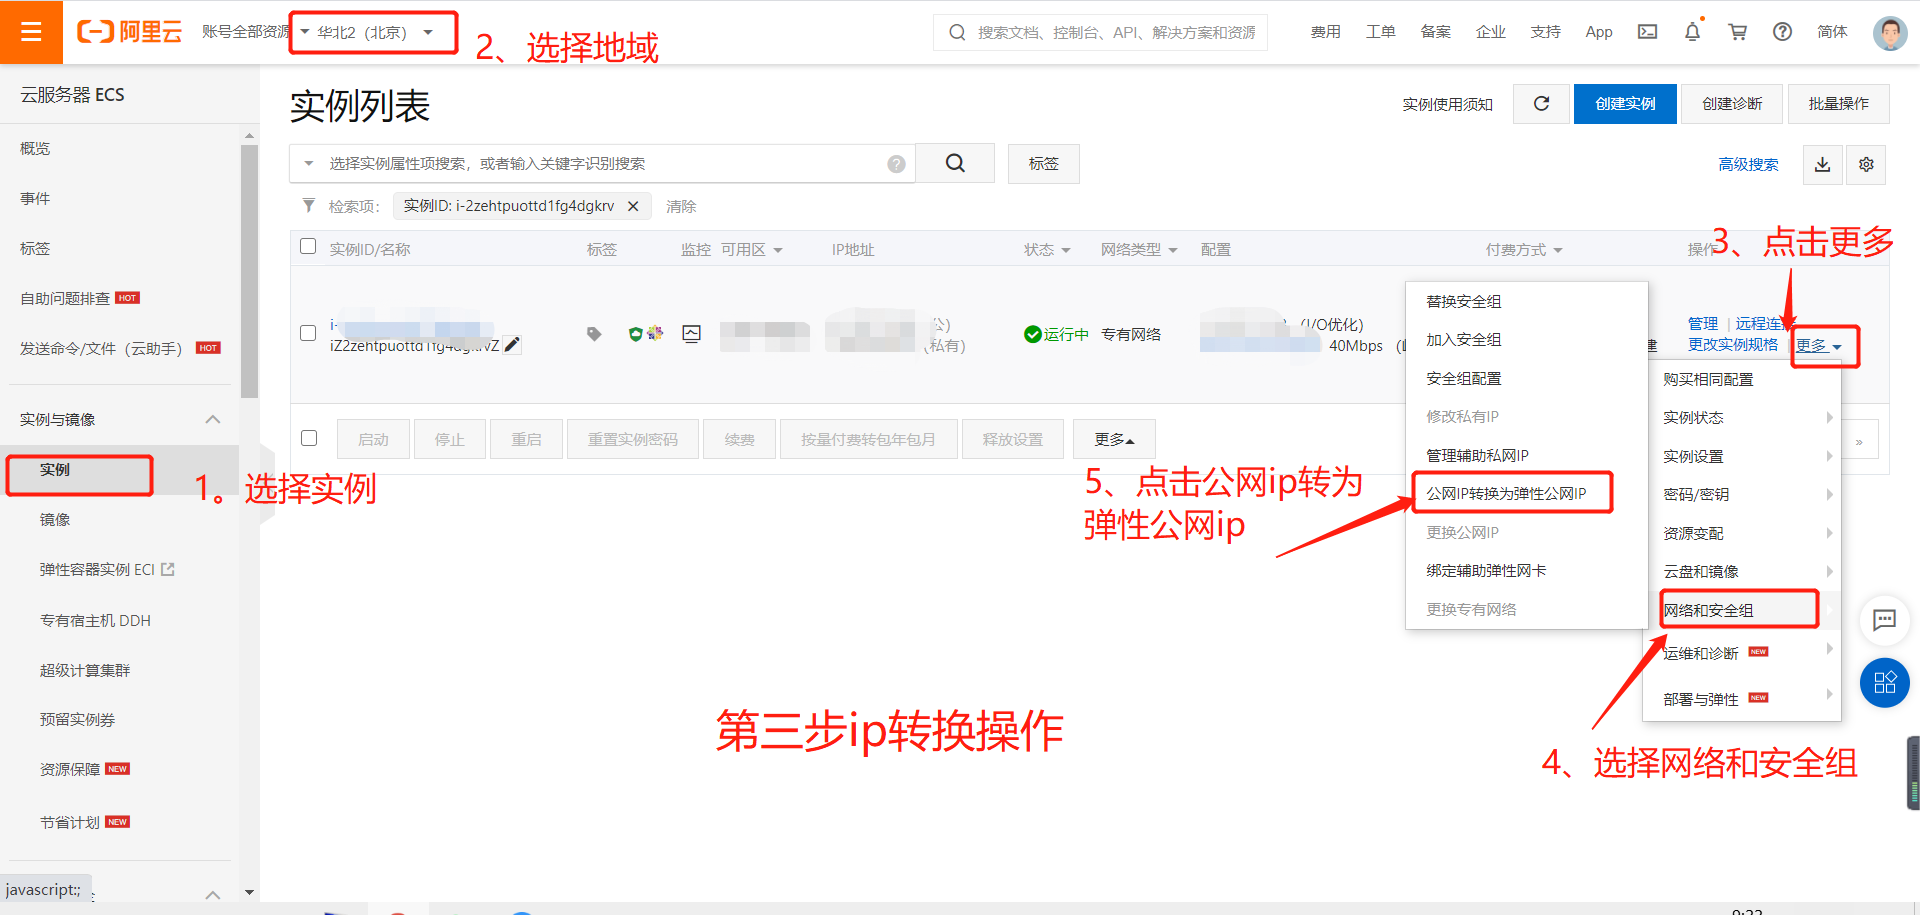Open the help question mark icon
The image size is (1920, 915).
pyautogui.click(x=1782, y=31)
